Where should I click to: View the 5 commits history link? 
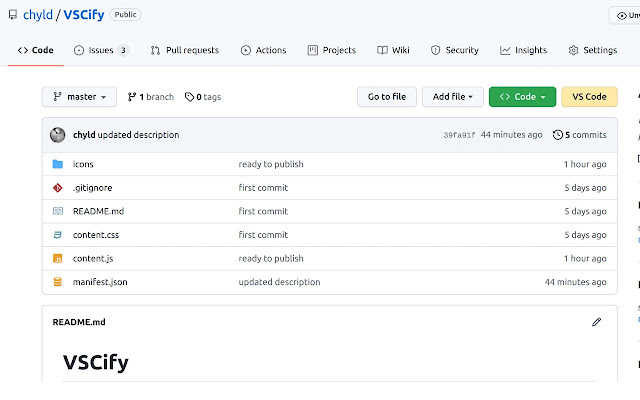[580, 135]
